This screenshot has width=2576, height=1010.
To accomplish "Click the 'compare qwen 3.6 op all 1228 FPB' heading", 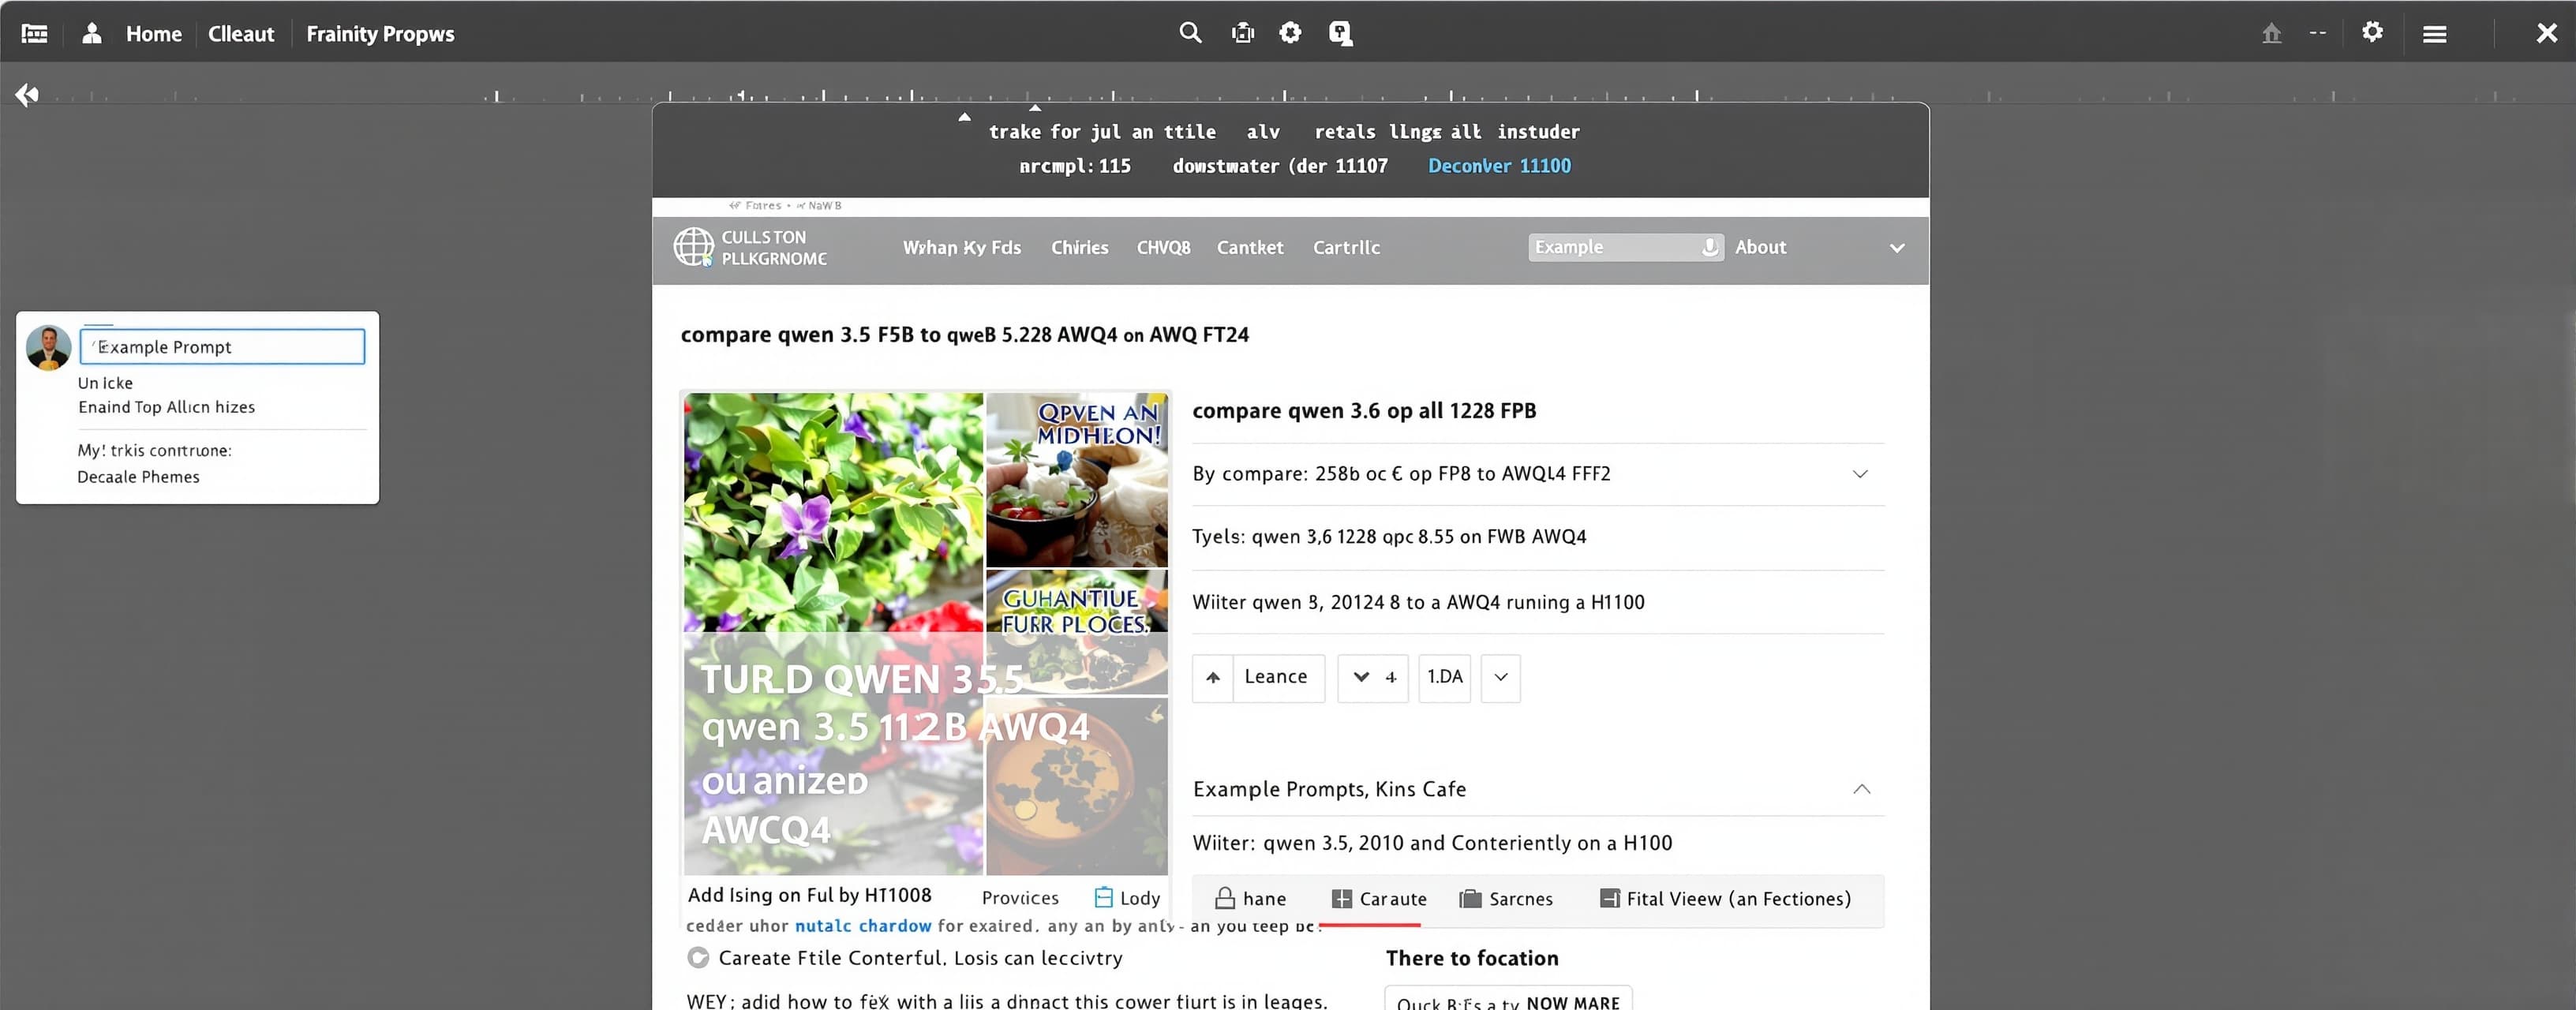I will (x=1364, y=411).
